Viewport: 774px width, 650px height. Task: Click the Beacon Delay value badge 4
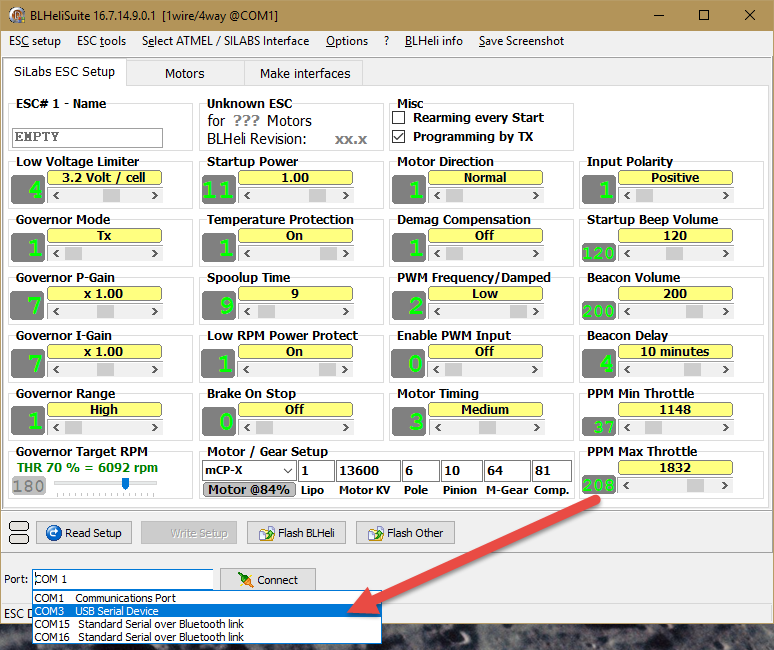pyautogui.click(x=599, y=364)
